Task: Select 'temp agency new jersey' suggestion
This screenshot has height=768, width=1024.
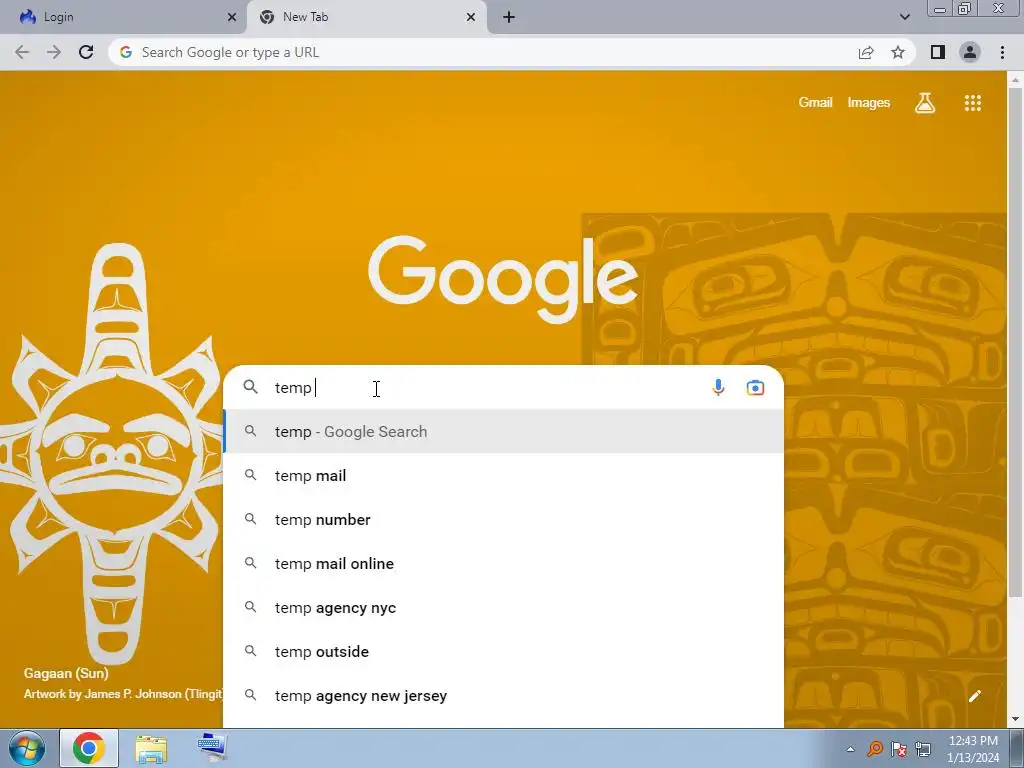Action: click(504, 696)
